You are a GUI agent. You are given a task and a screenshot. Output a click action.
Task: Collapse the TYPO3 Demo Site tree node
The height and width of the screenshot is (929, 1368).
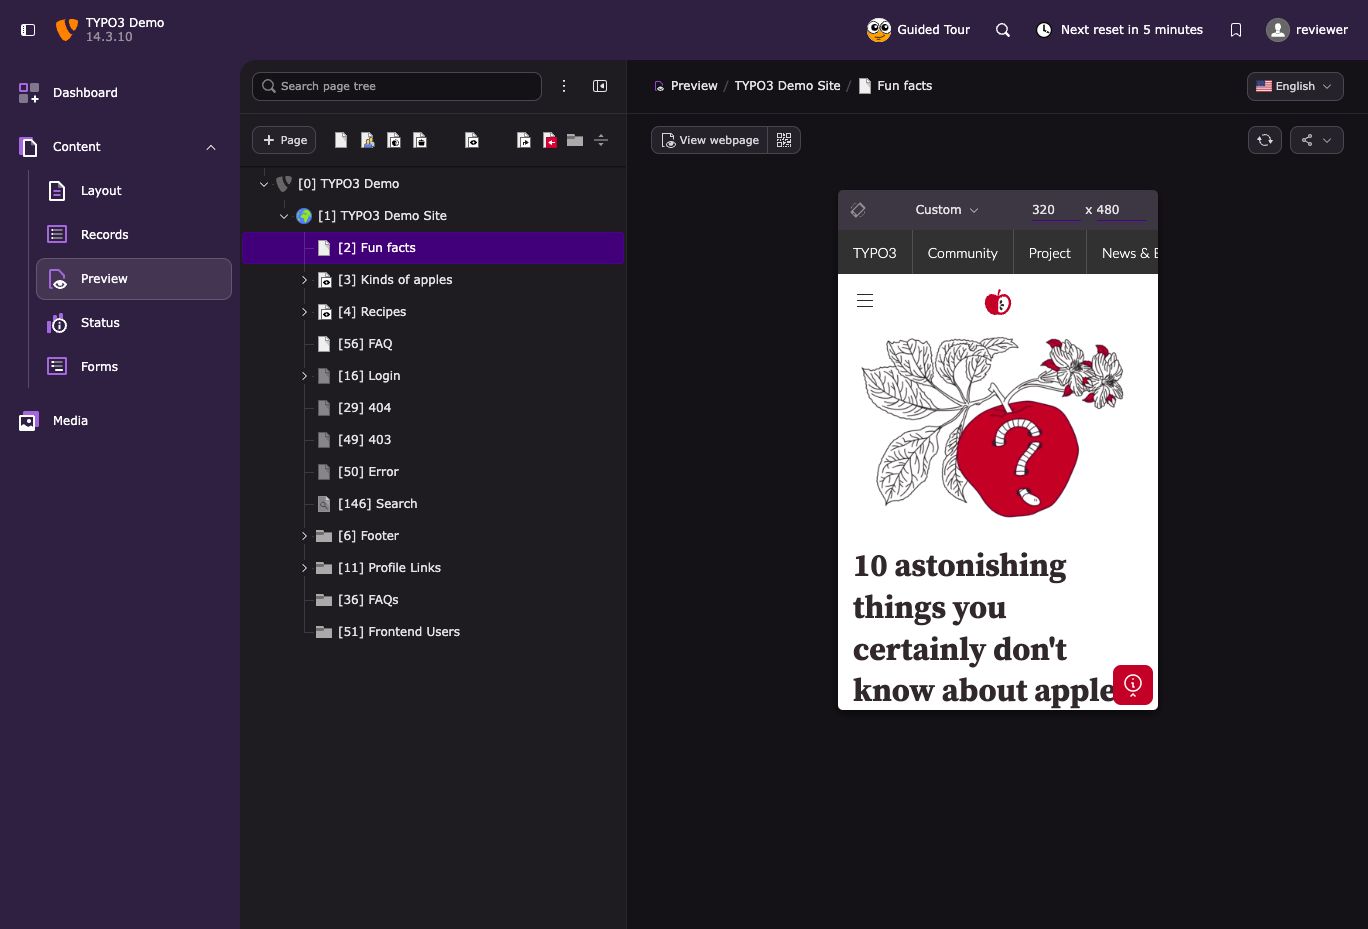pyautogui.click(x=284, y=216)
